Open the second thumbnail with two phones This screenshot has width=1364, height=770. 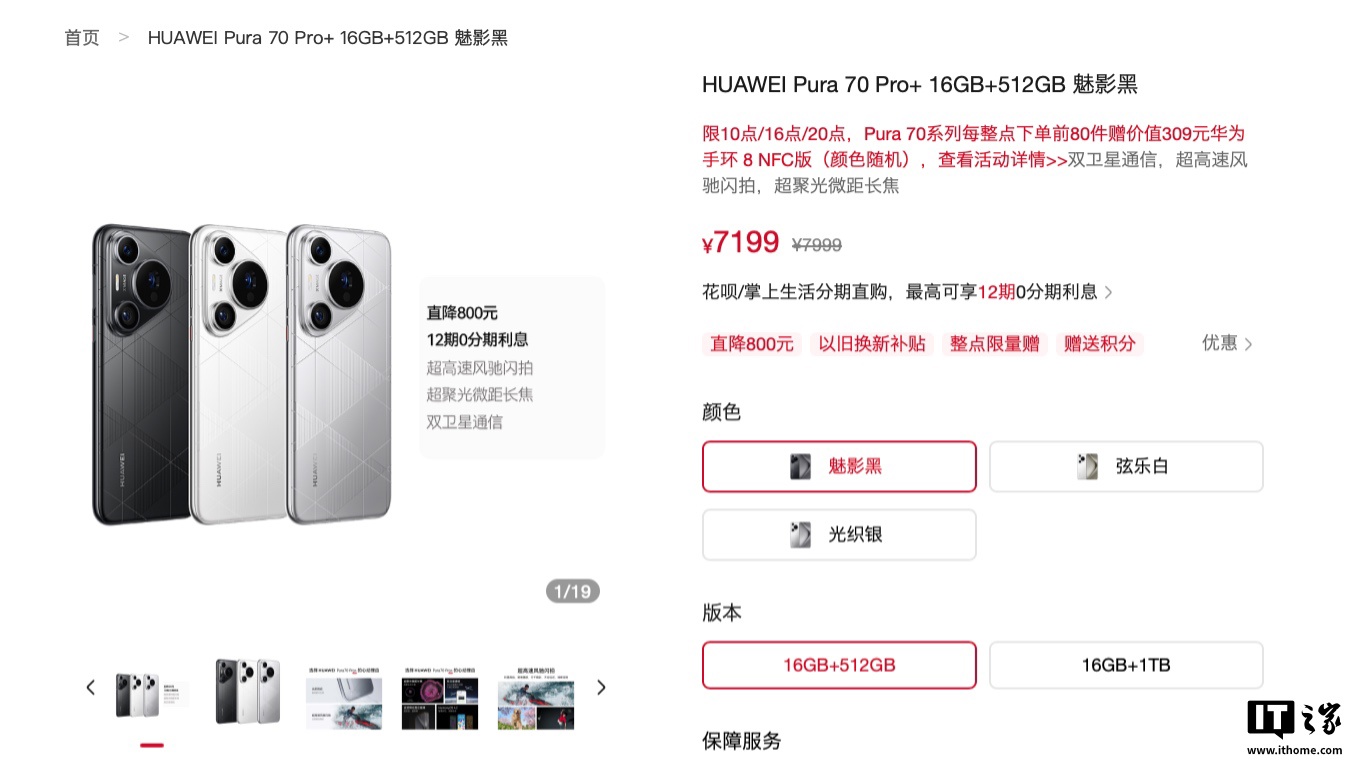[248, 690]
